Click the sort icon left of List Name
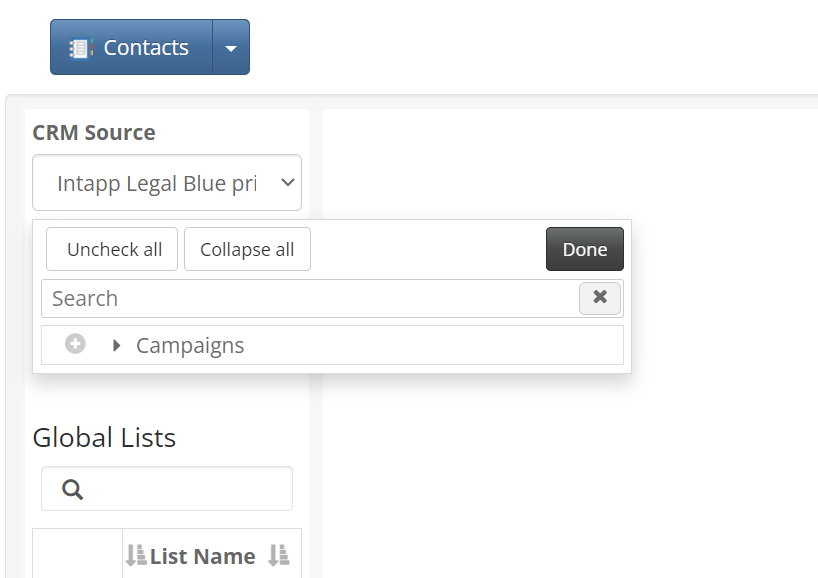 (x=136, y=555)
